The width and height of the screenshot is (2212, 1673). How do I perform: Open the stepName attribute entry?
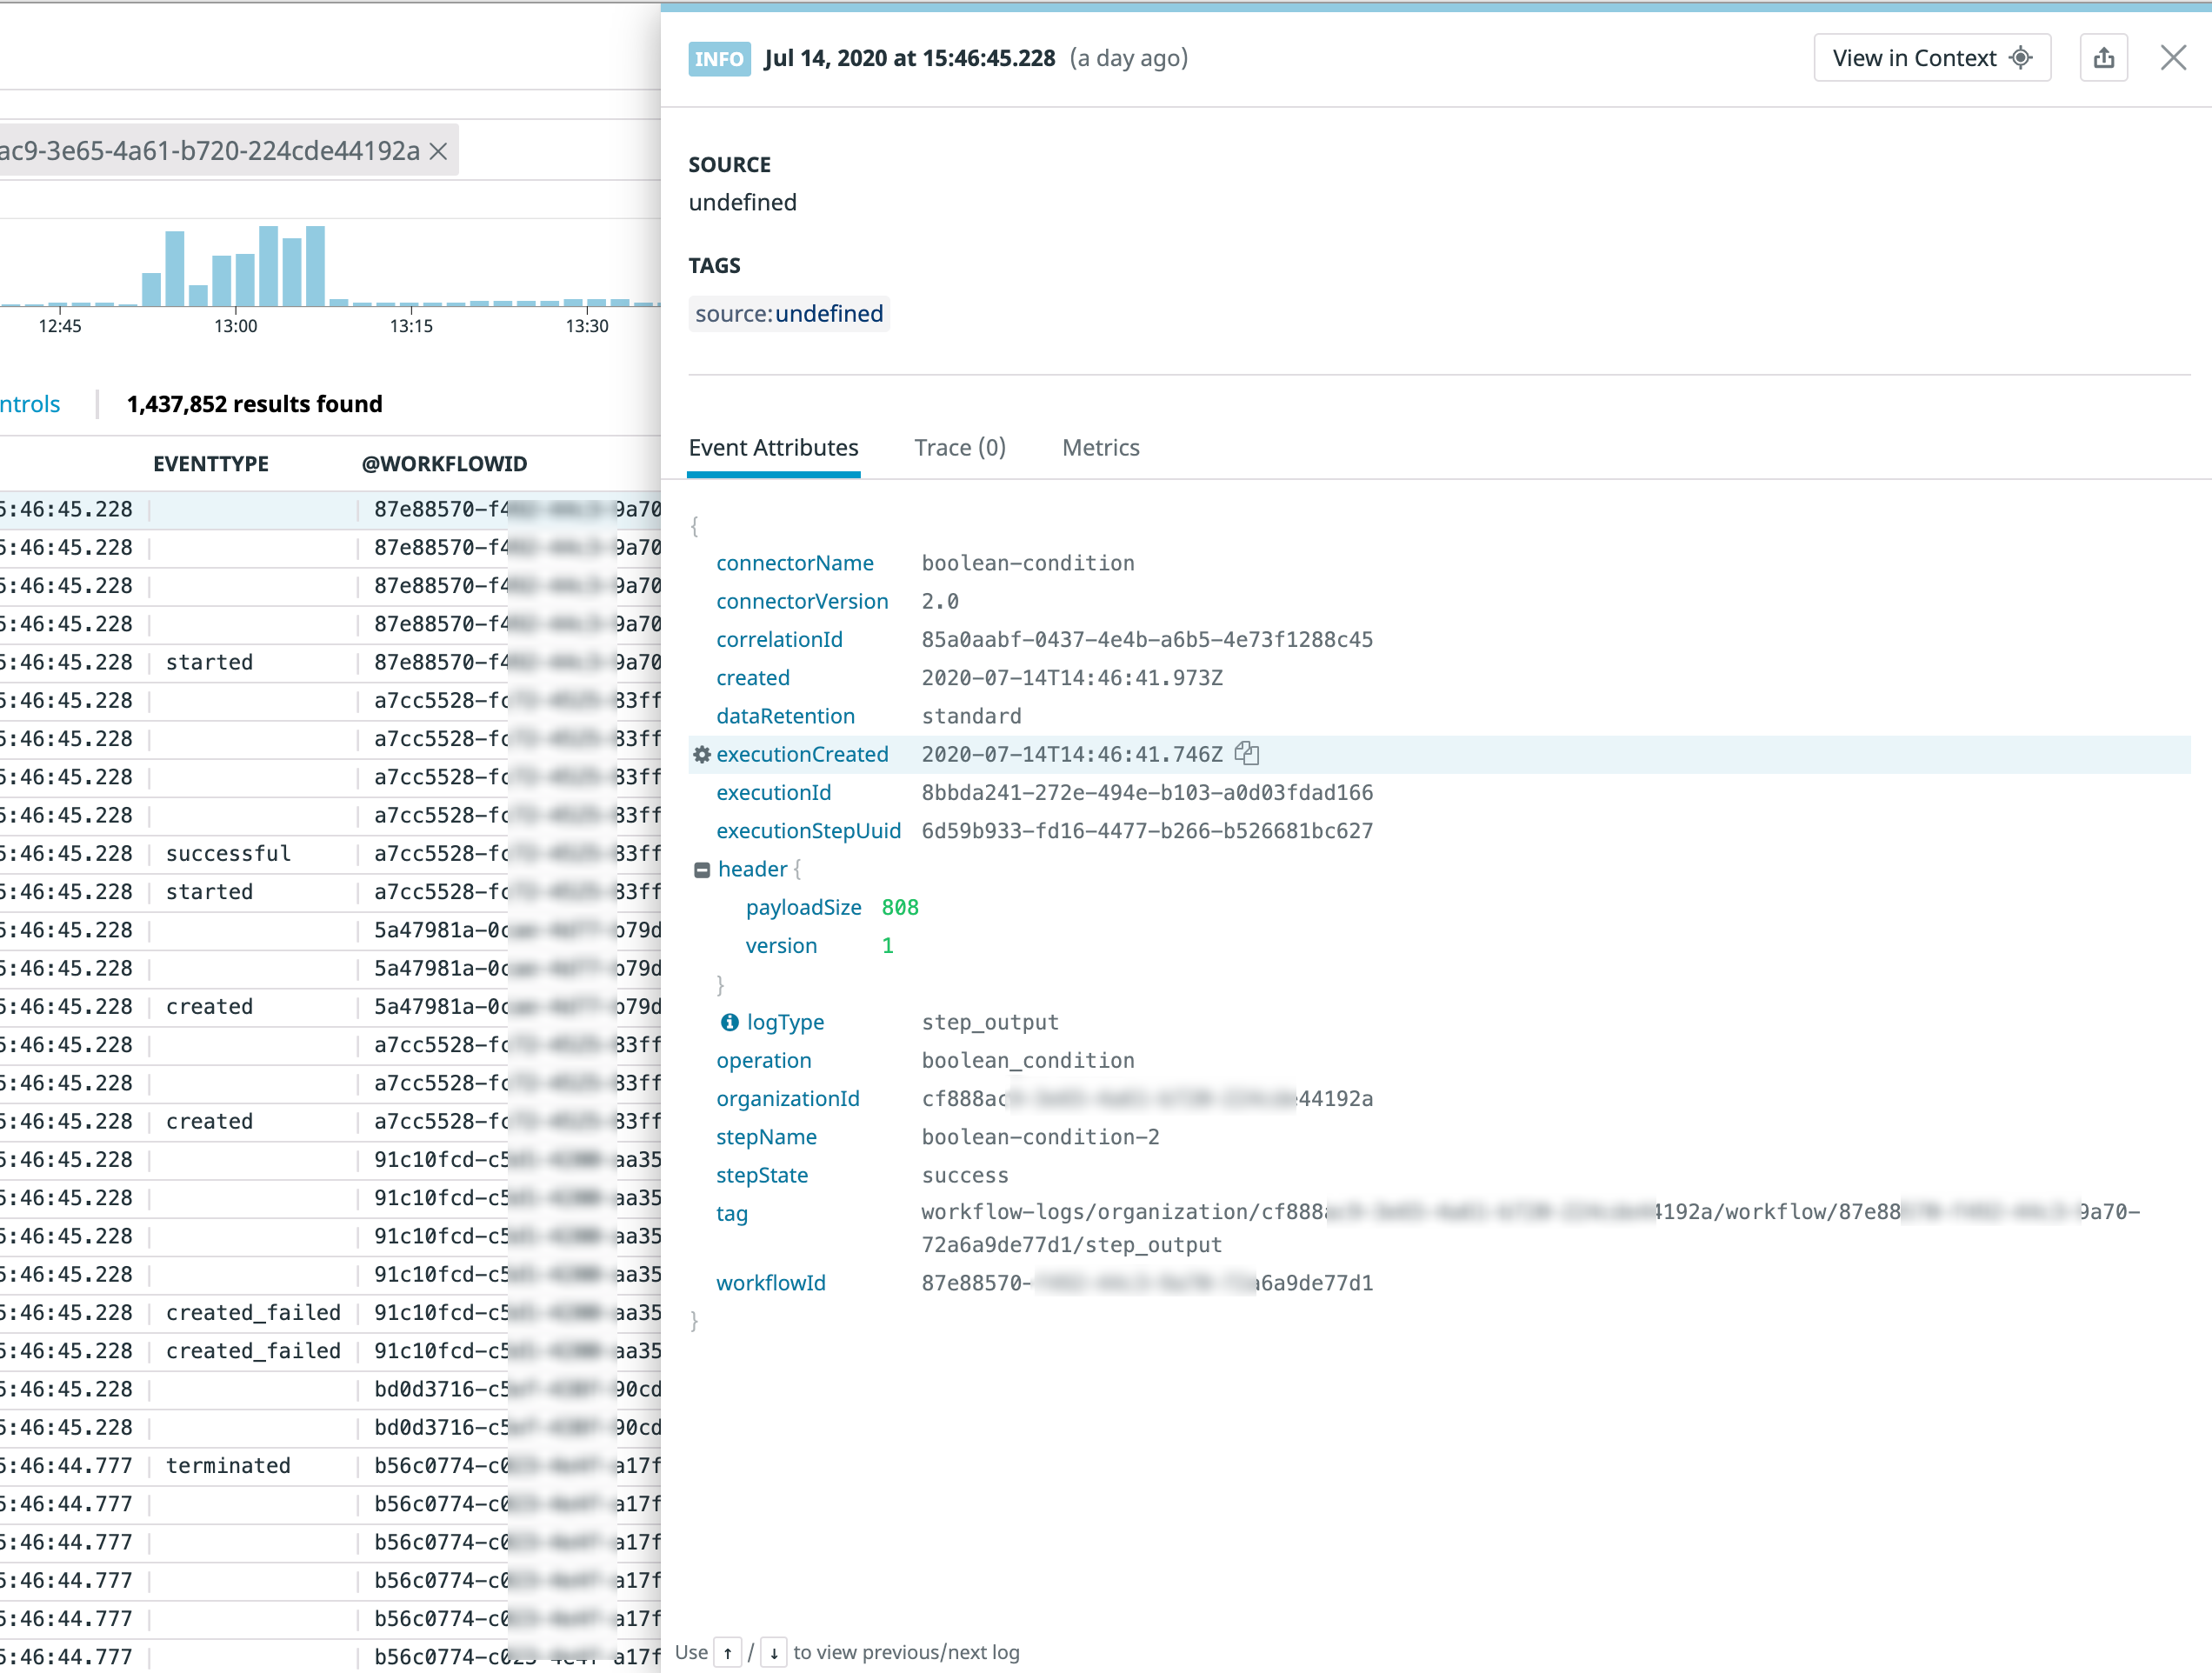[x=766, y=1137]
